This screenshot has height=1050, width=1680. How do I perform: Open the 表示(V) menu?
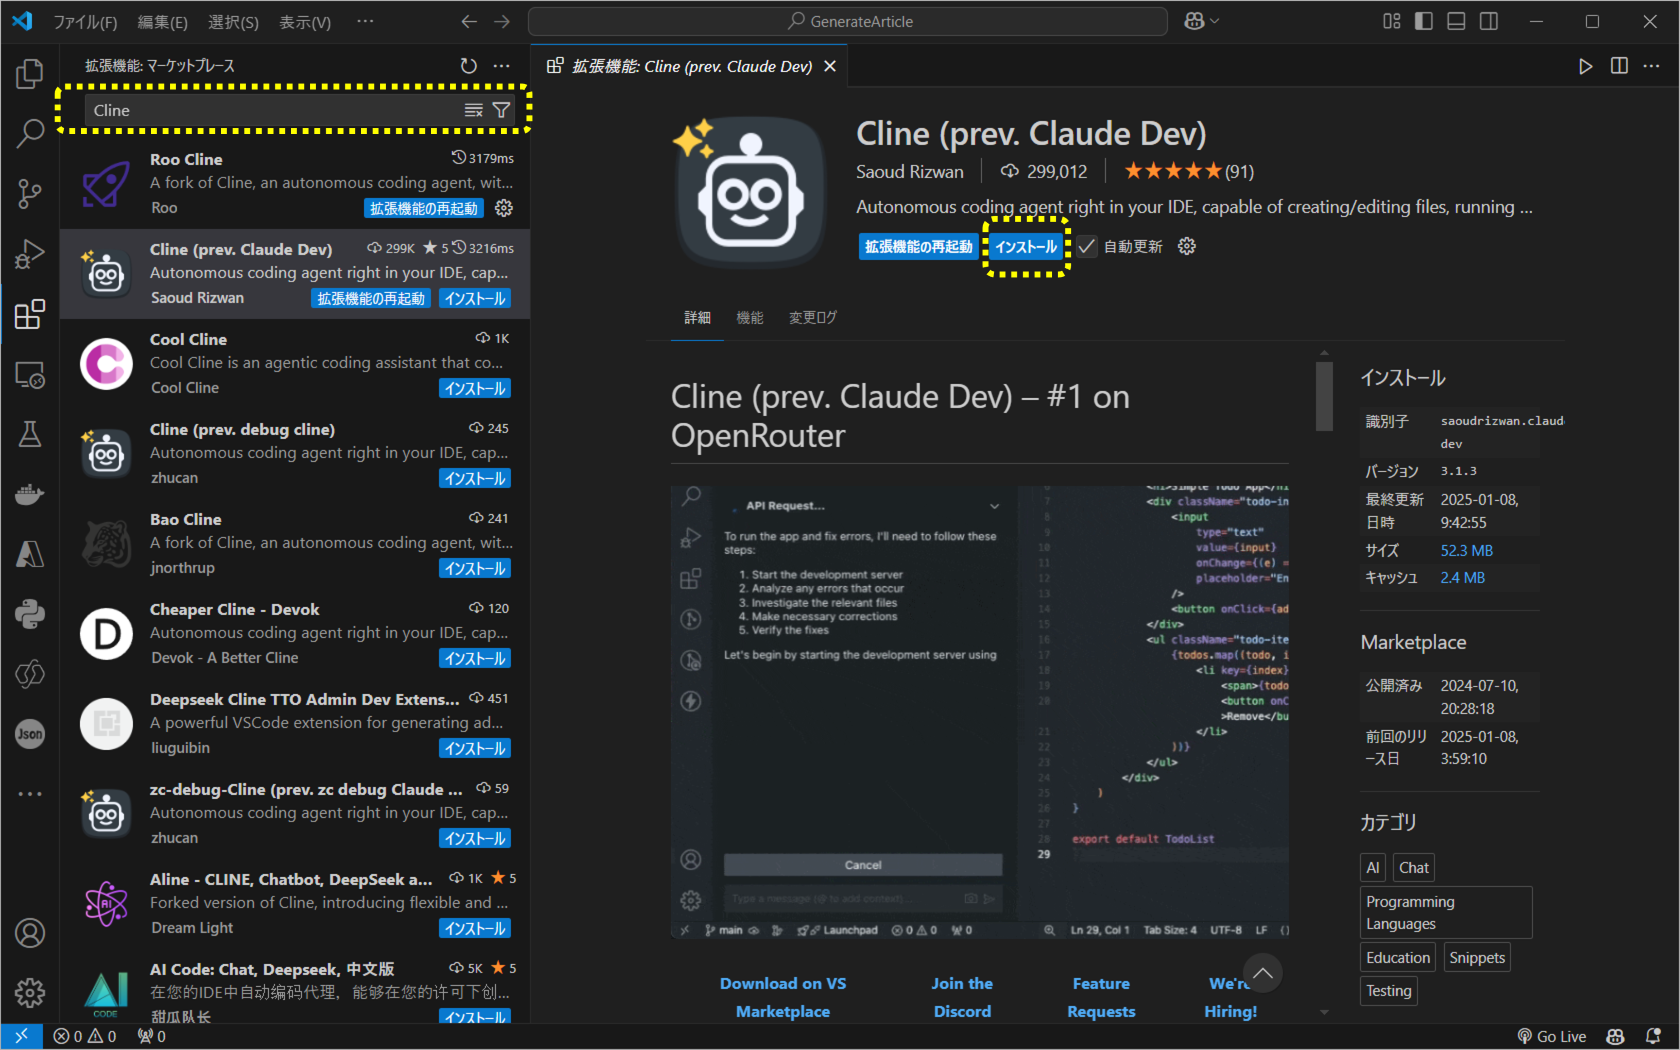coord(305,22)
